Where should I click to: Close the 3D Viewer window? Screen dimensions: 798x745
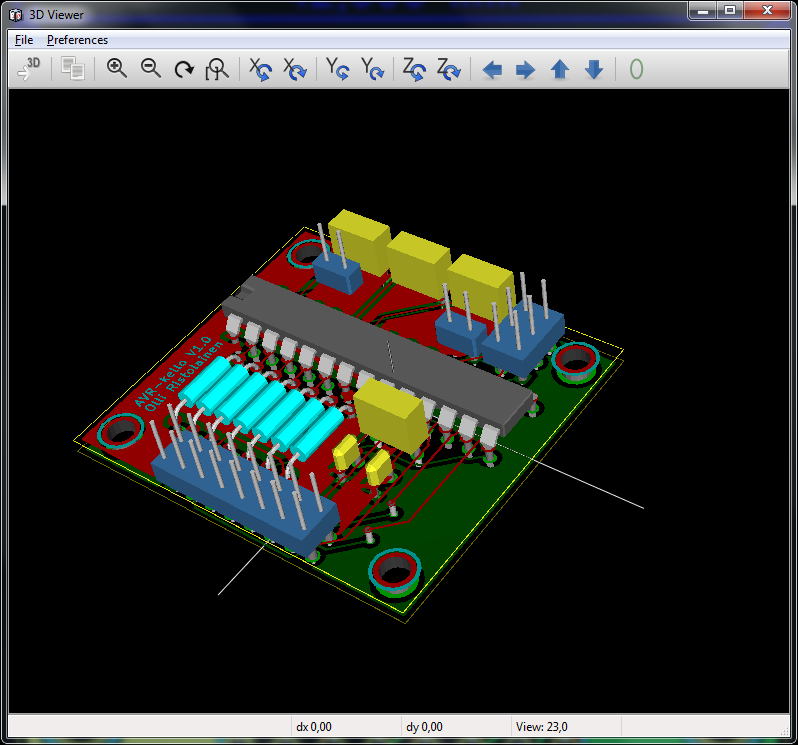point(768,10)
